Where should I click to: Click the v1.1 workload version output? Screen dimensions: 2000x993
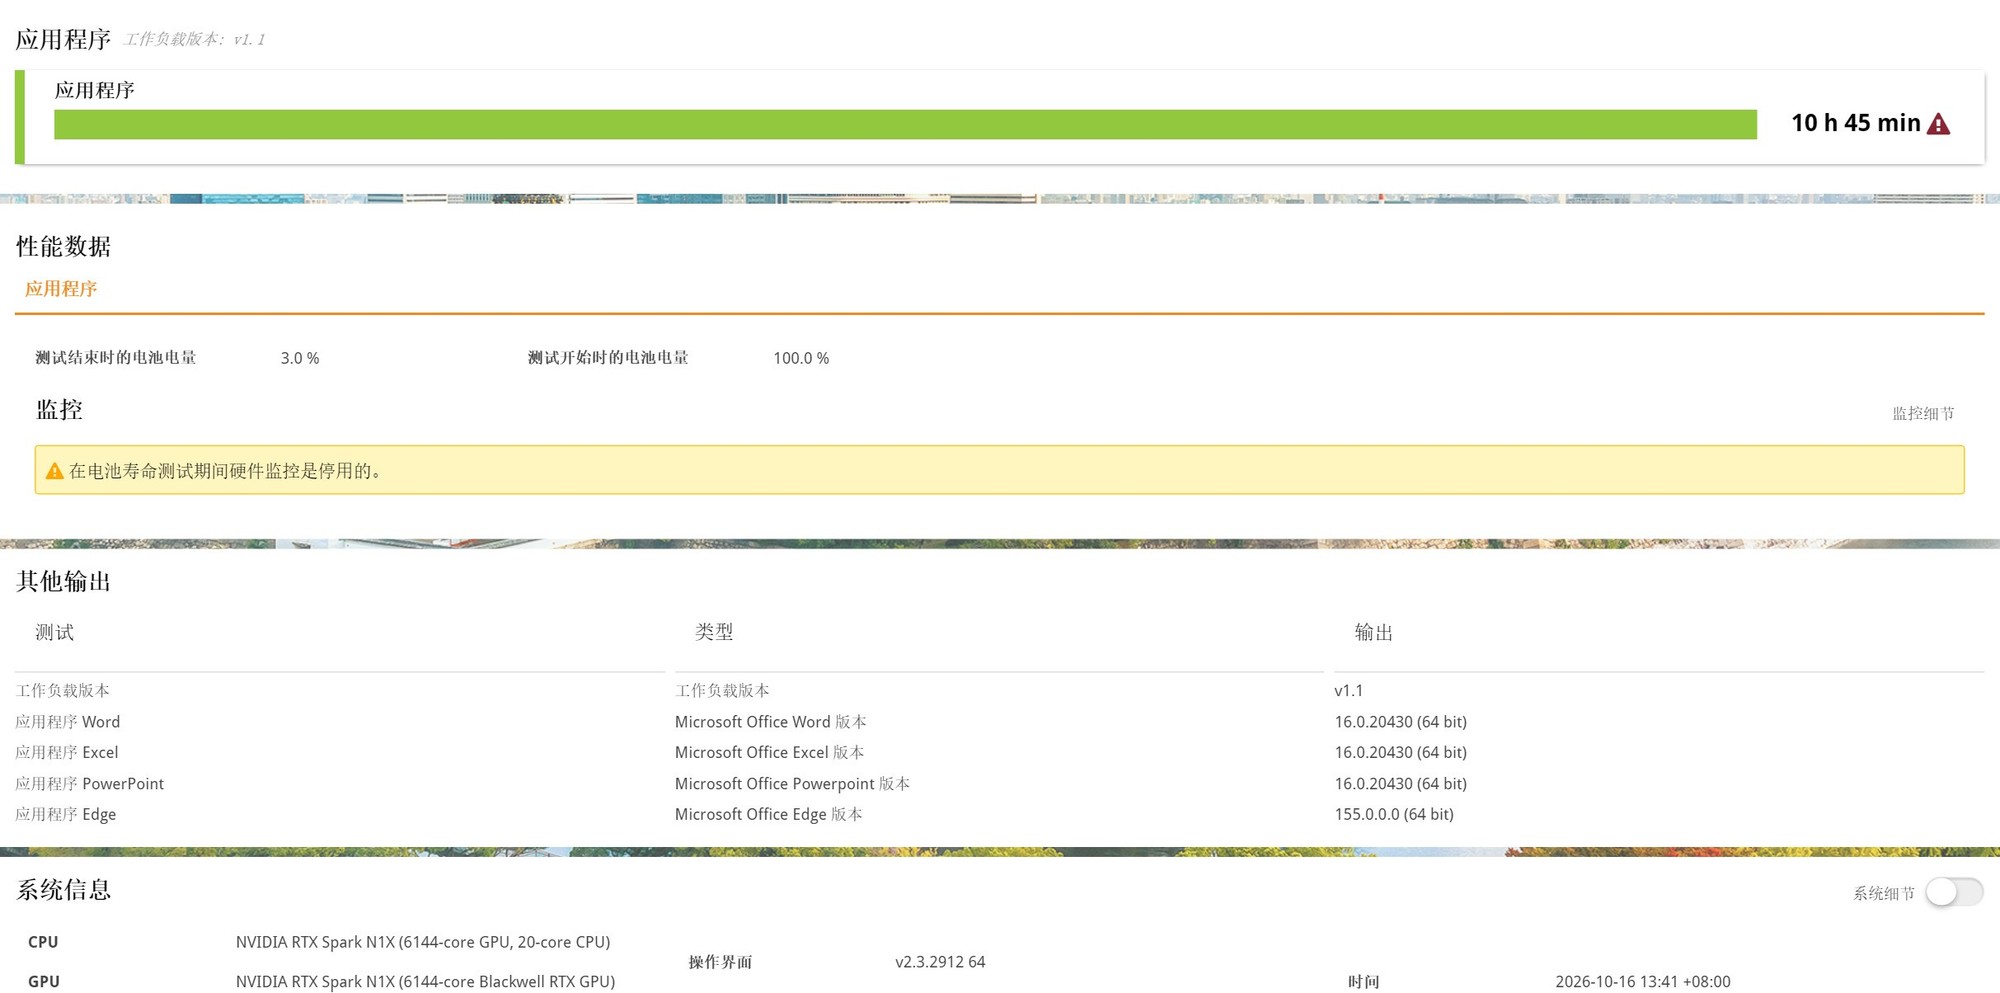[1349, 691]
